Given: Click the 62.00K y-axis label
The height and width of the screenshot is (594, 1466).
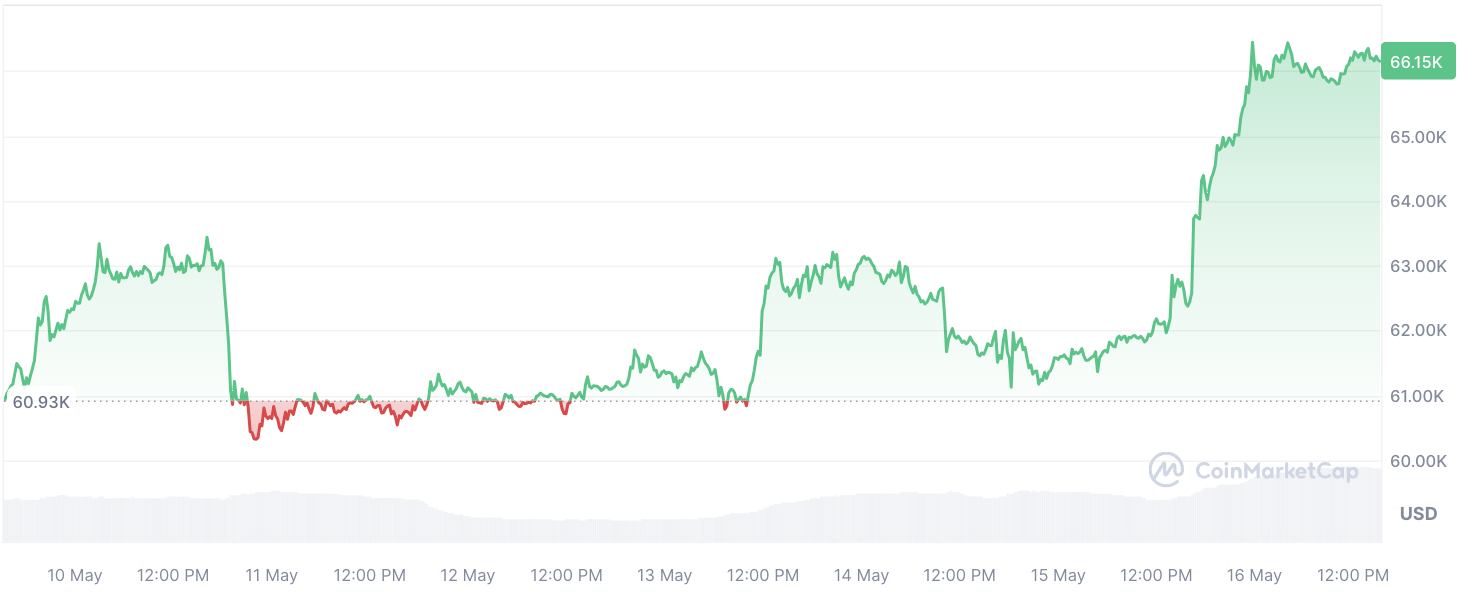Looking at the screenshot, I should pyautogui.click(x=1418, y=330).
